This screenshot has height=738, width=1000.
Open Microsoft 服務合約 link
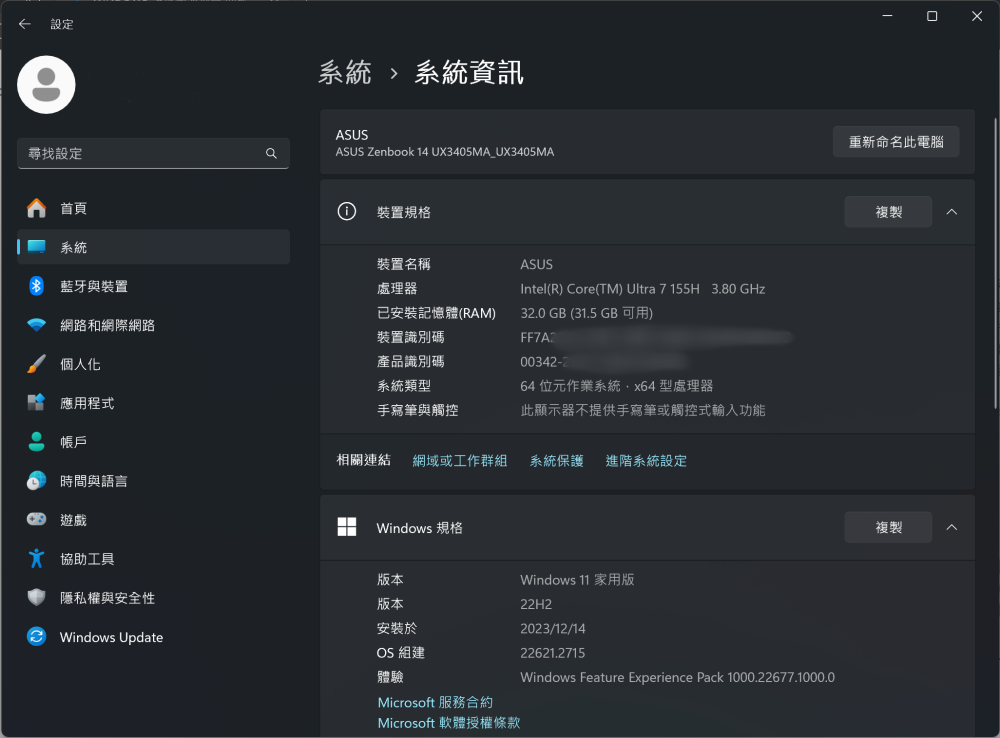tap(435, 702)
